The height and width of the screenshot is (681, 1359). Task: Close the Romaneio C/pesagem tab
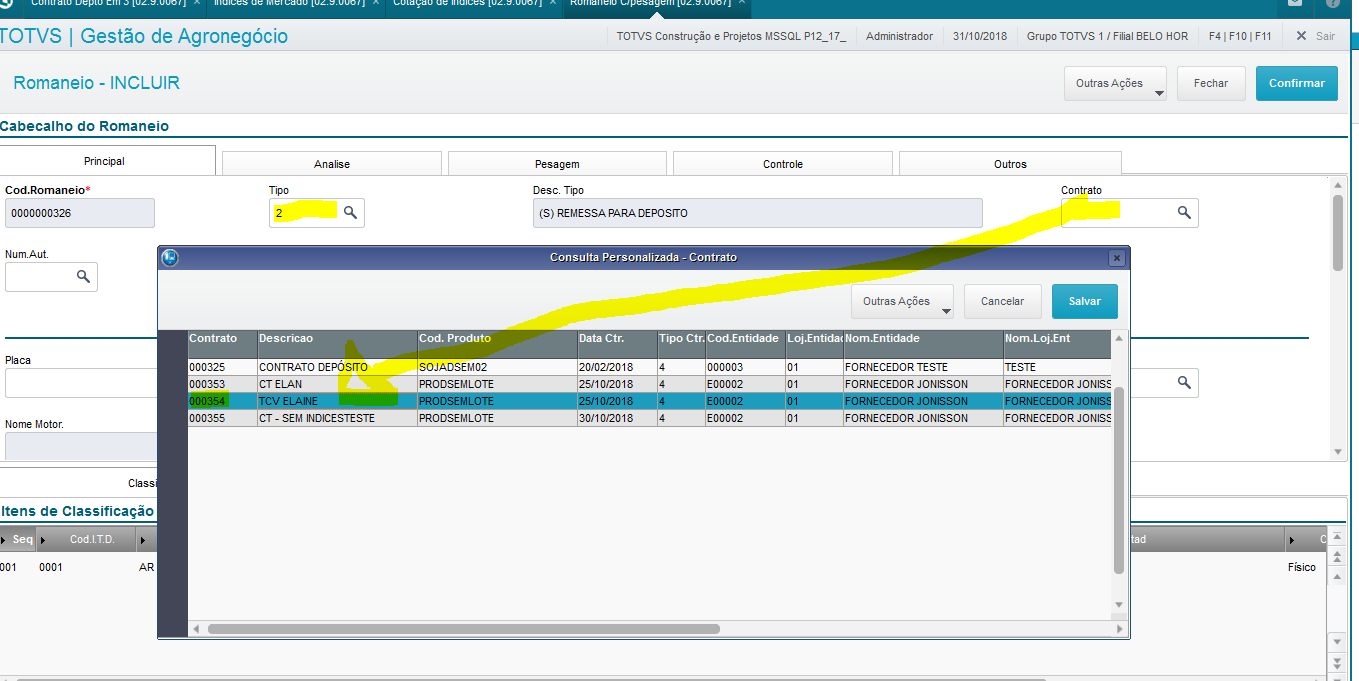(742, 3)
